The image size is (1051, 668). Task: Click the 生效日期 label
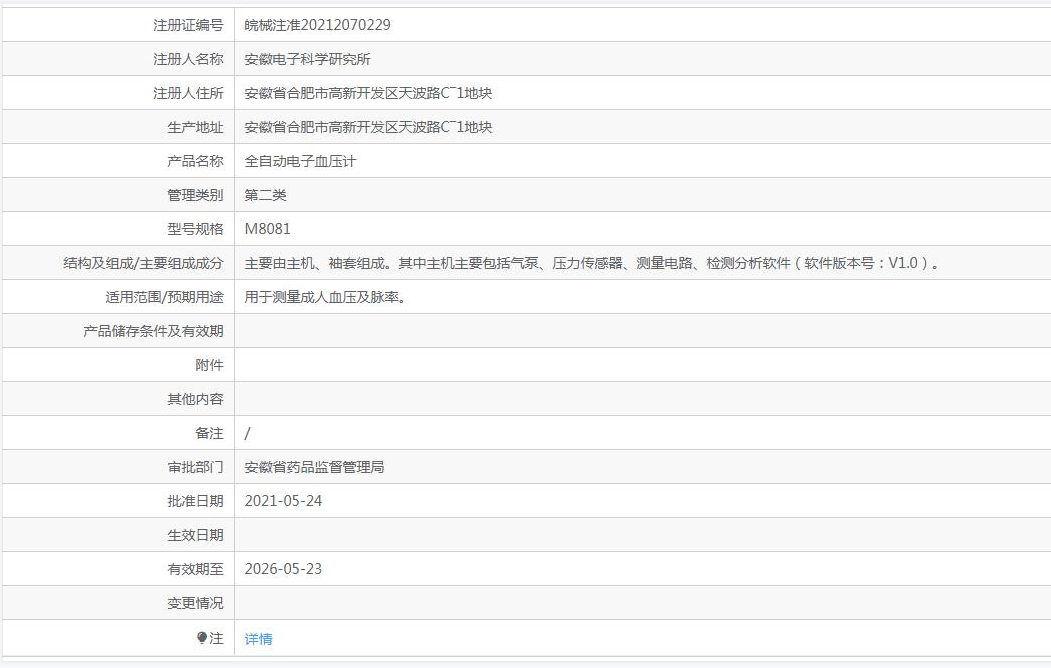click(195, 535)
